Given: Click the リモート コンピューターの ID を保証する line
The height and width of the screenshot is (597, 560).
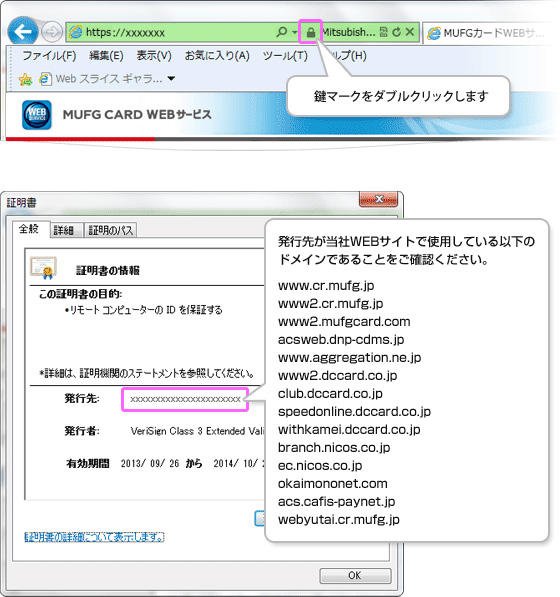Looking at the screenshot, I should pos(144,310).
